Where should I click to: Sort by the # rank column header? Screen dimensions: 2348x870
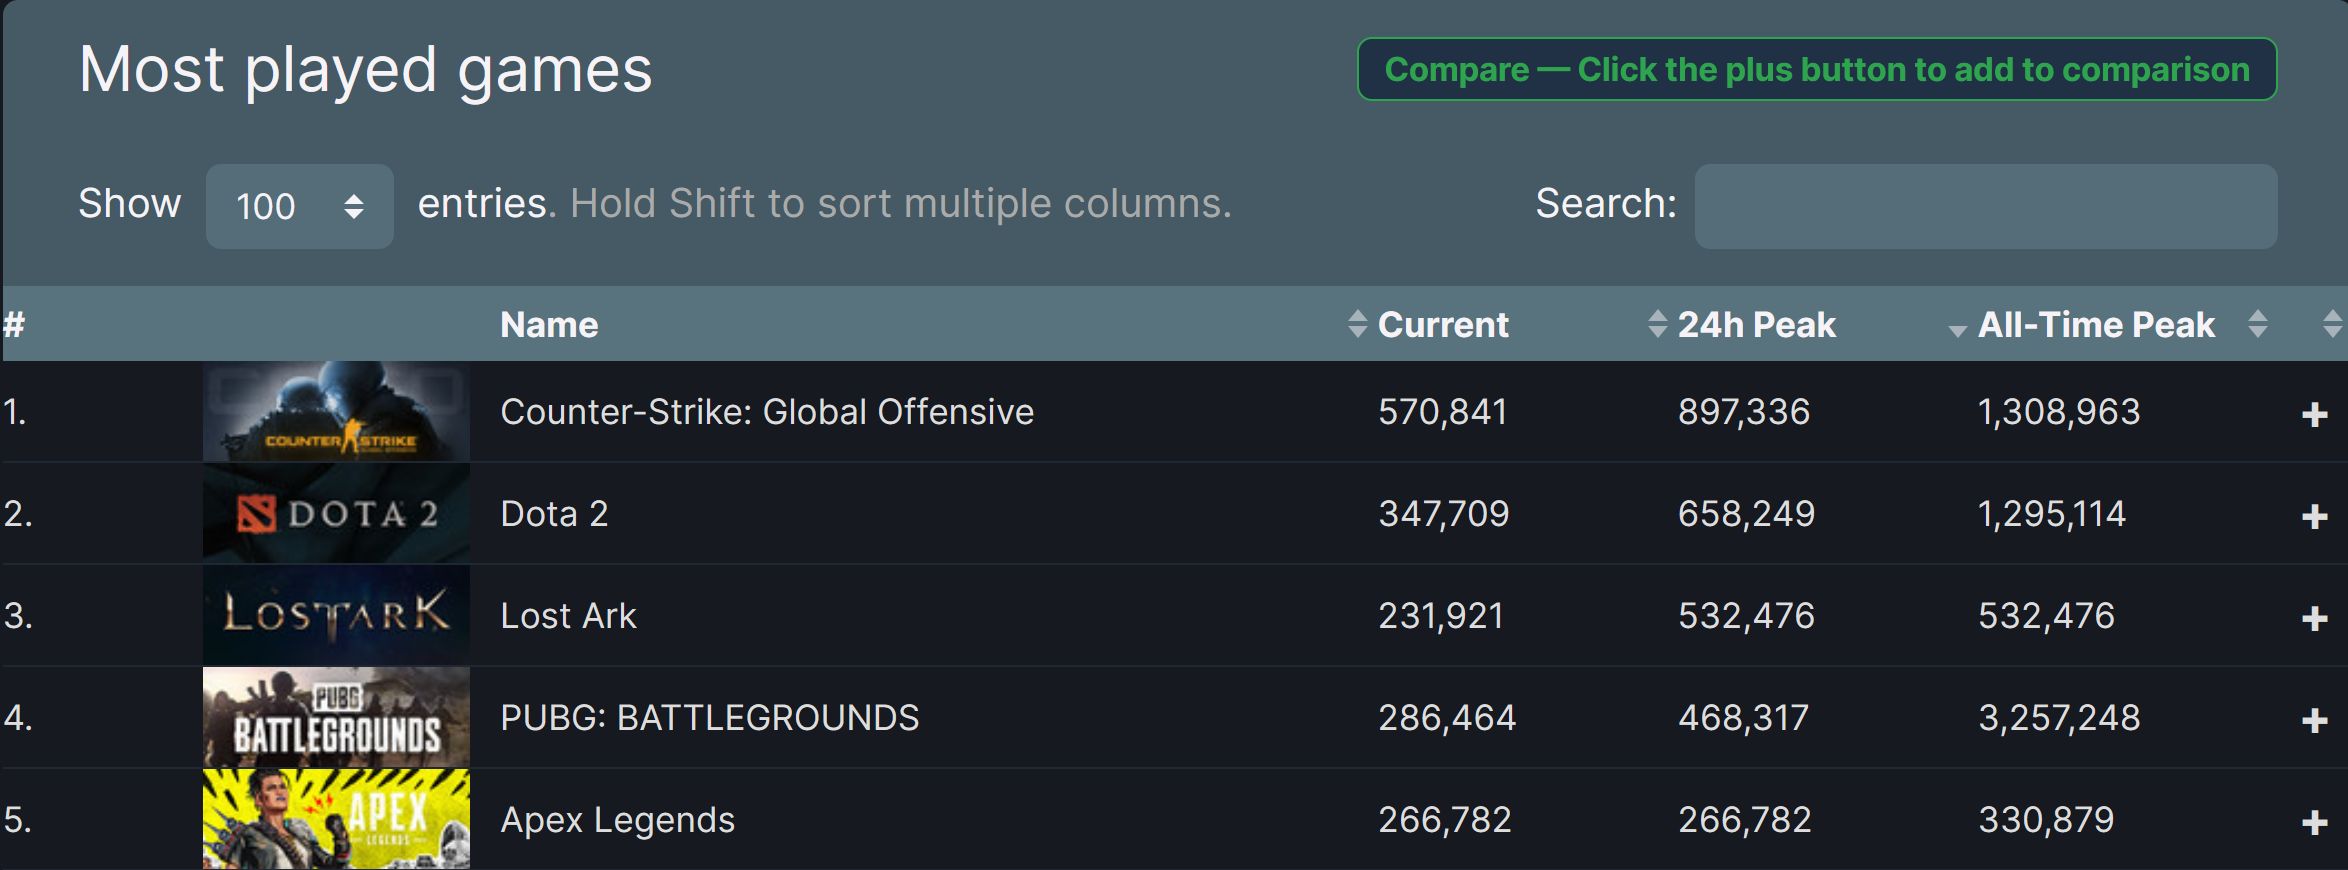coord(14,324)
